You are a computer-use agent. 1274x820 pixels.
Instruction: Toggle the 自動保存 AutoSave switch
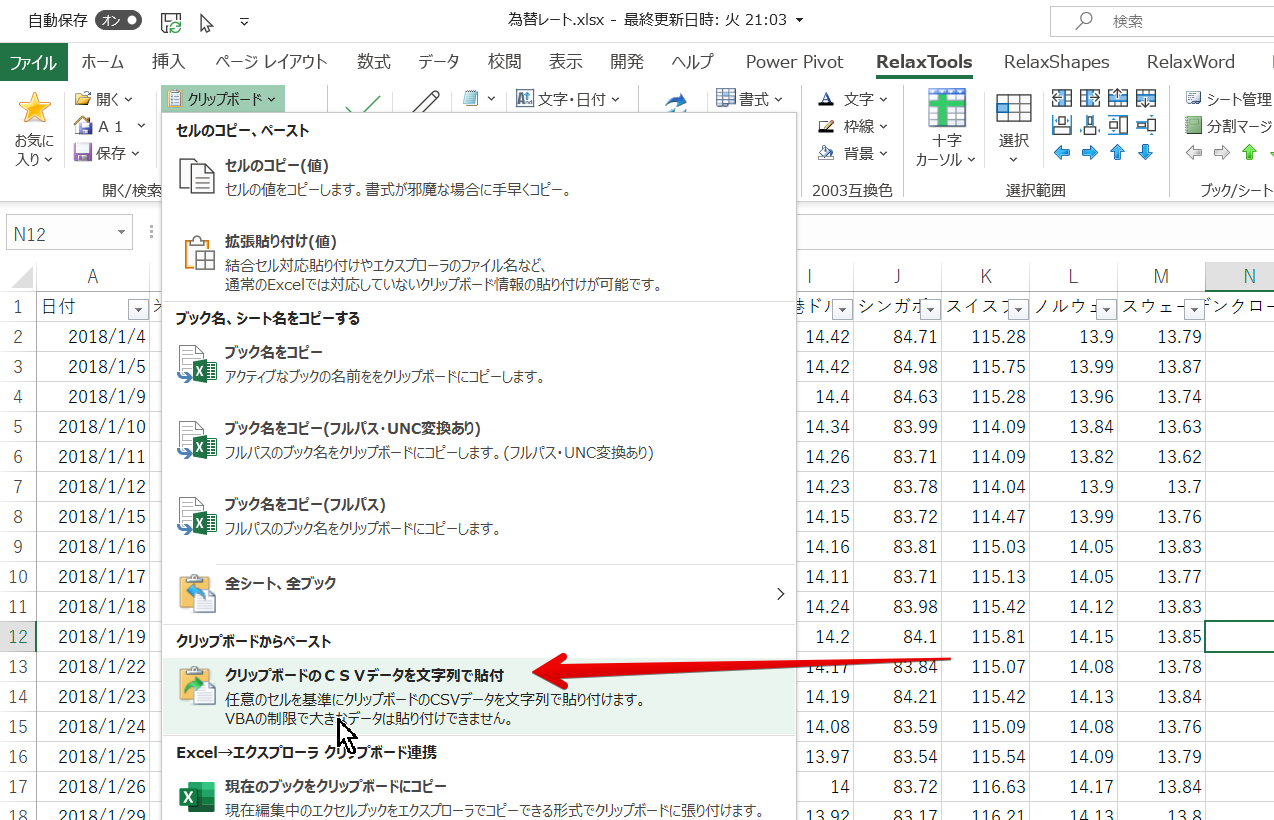pos(120,20)
